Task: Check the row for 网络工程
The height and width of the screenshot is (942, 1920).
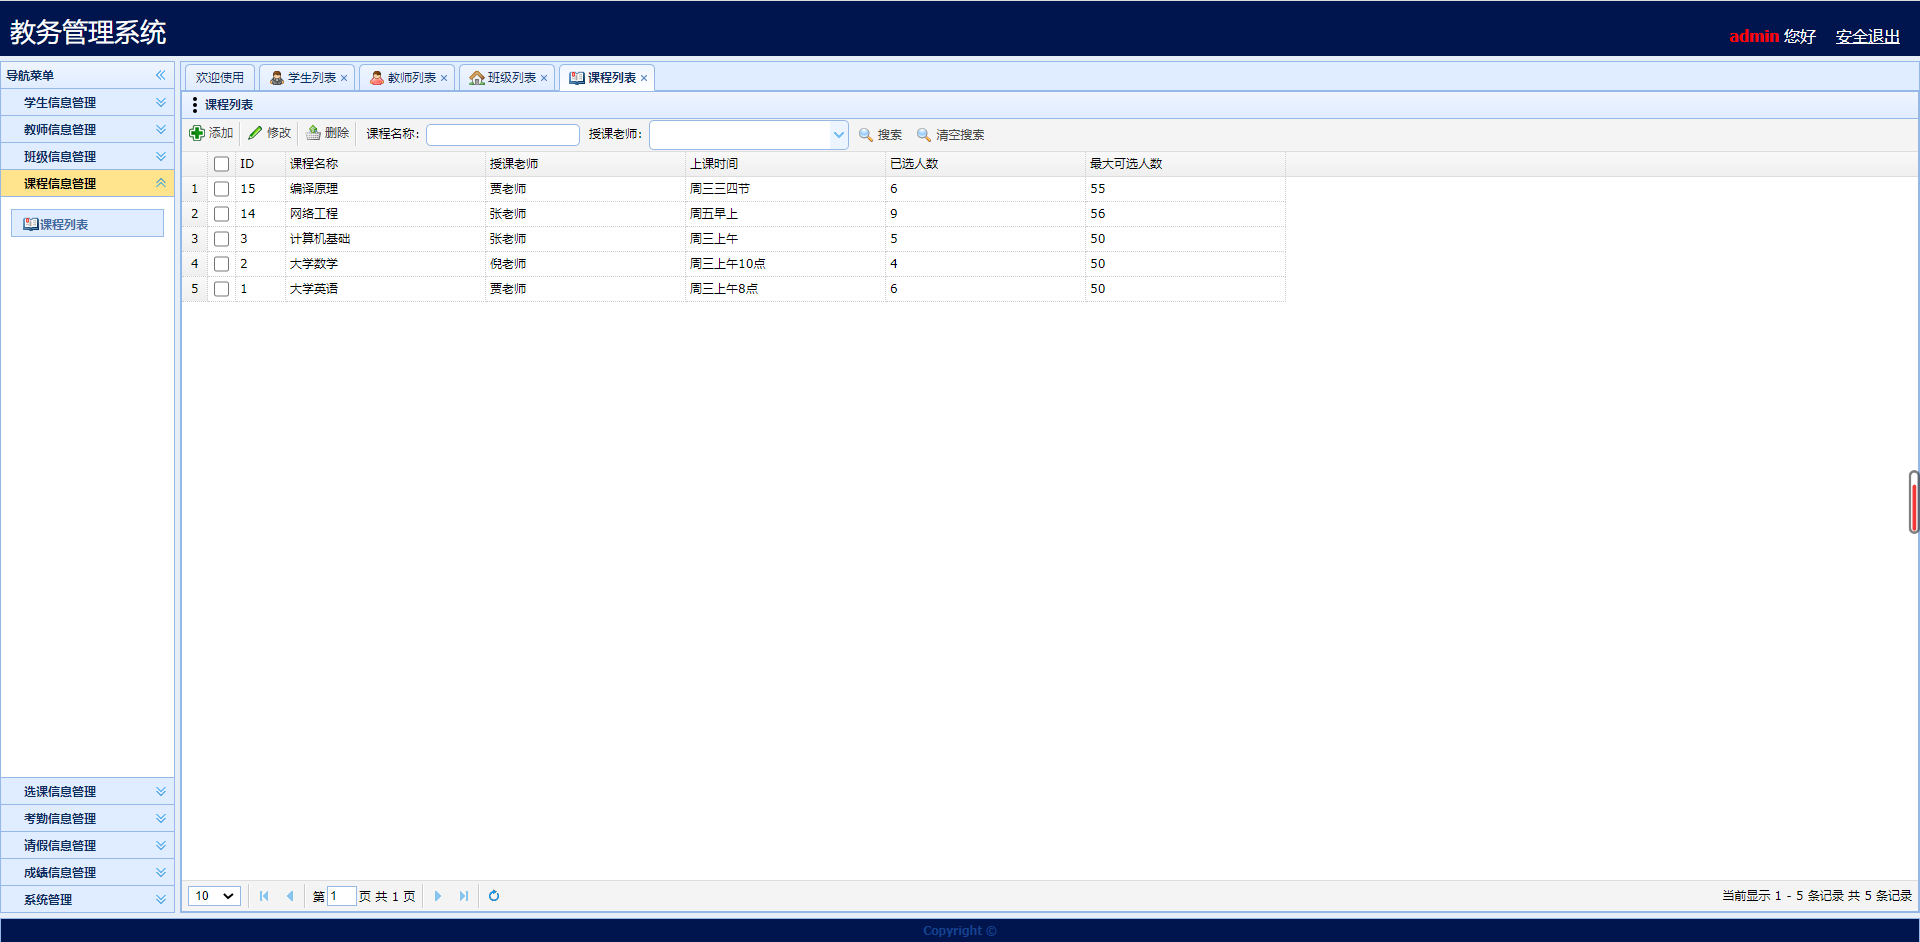Action: click(x=222, y=214)
